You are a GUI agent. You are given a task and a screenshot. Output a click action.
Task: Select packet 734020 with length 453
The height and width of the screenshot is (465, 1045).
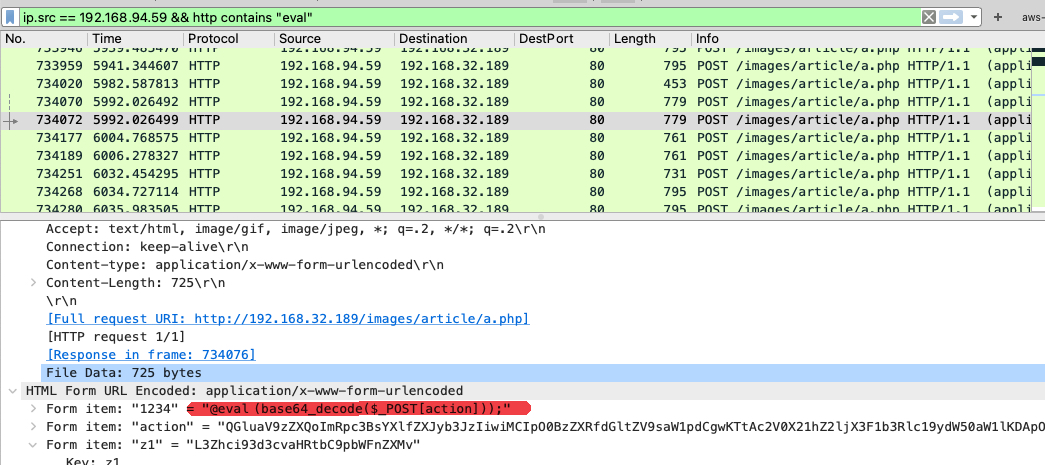tap(58, 83)
